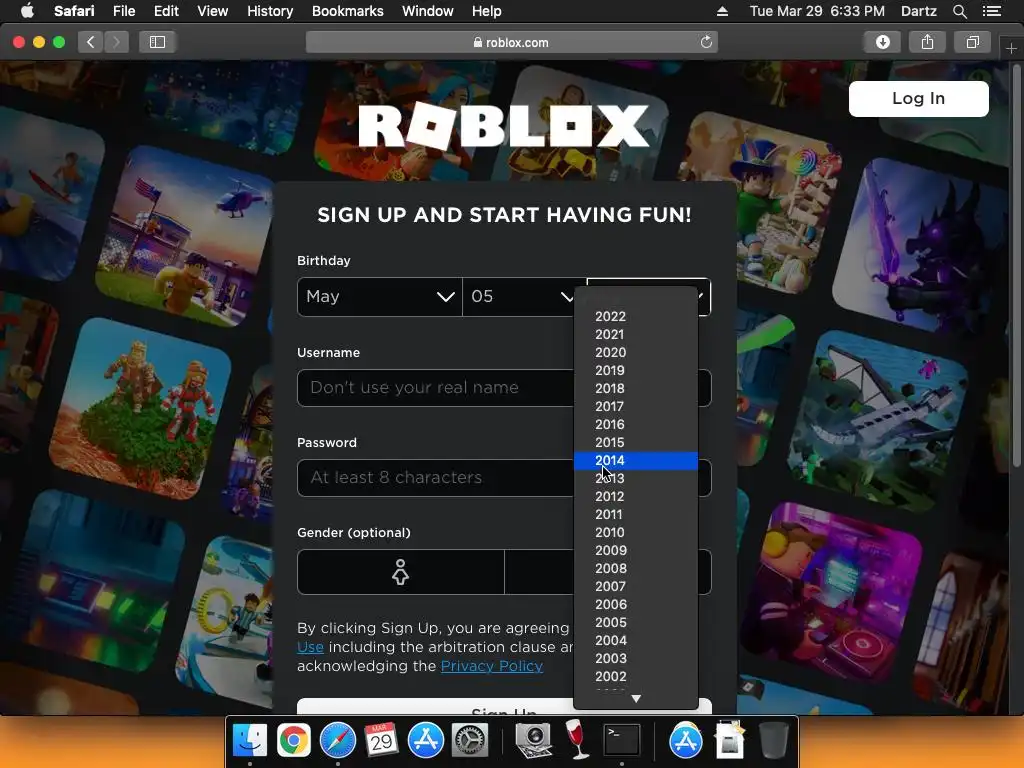The width and height of the screenshot is (1024, 768).
Task: Open the Apple menu
Action: pyautogui.click(x=27, y=11)
